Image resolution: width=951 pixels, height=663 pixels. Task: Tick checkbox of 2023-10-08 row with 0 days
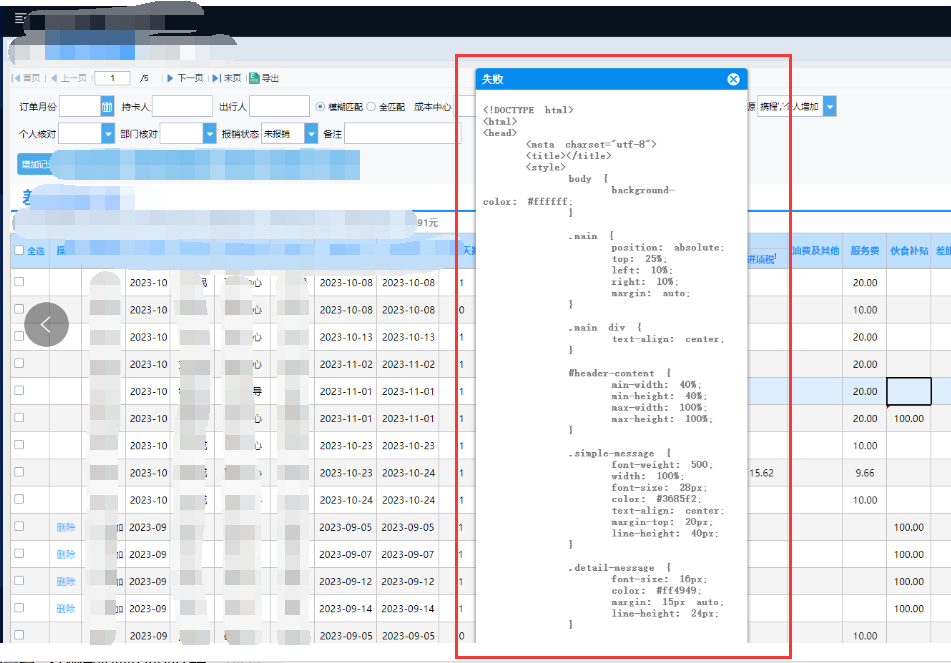coord(19,309)
